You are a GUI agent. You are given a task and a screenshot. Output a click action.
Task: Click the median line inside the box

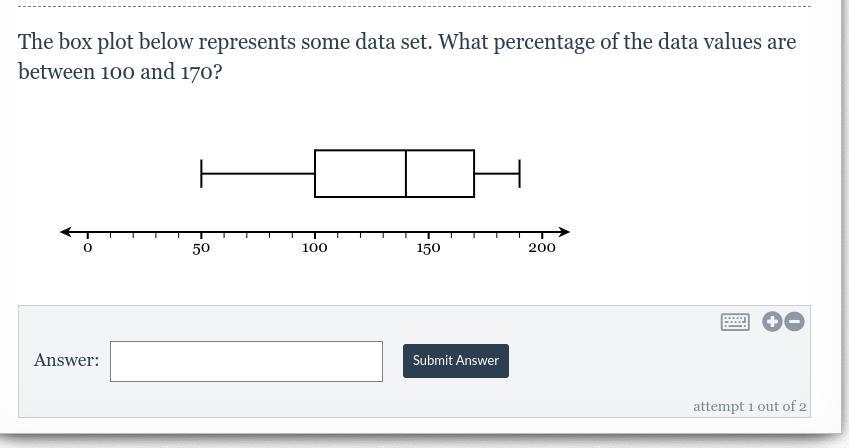click(406, 174)
